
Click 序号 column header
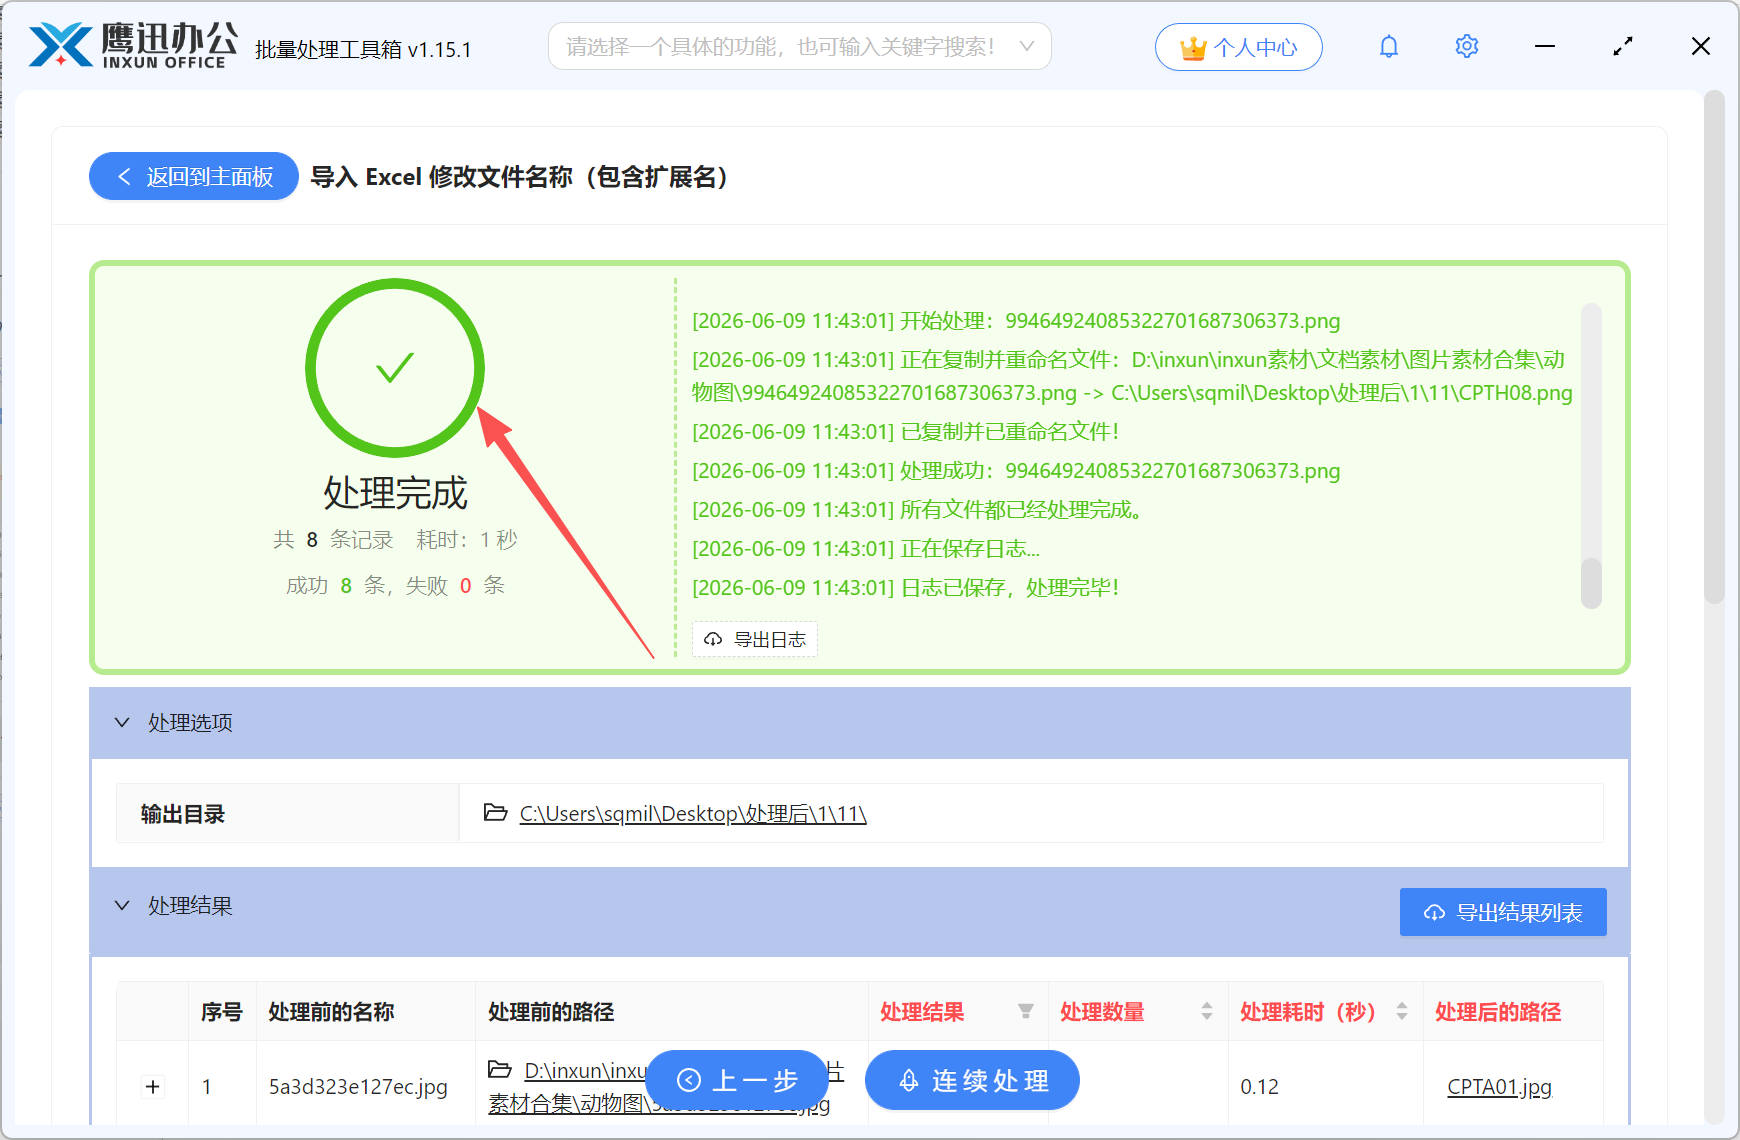coord(221,1011)
